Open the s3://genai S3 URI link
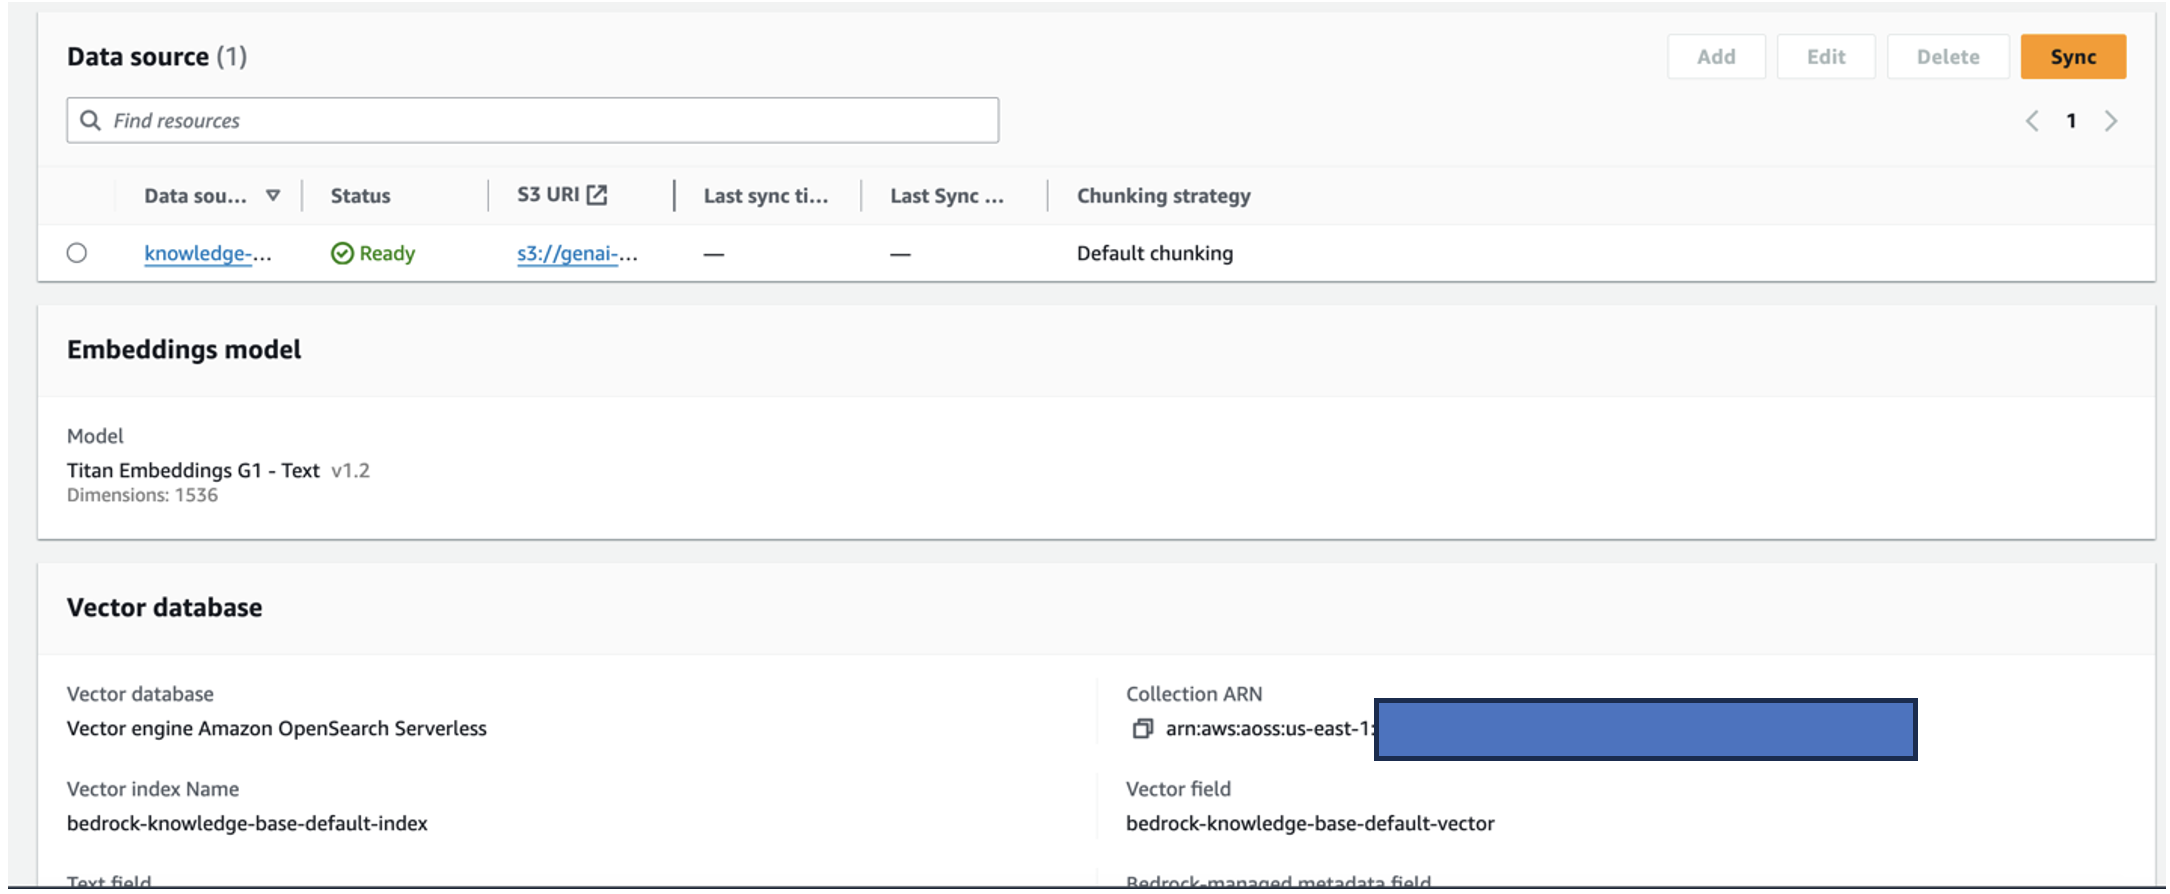 point(577,254)
